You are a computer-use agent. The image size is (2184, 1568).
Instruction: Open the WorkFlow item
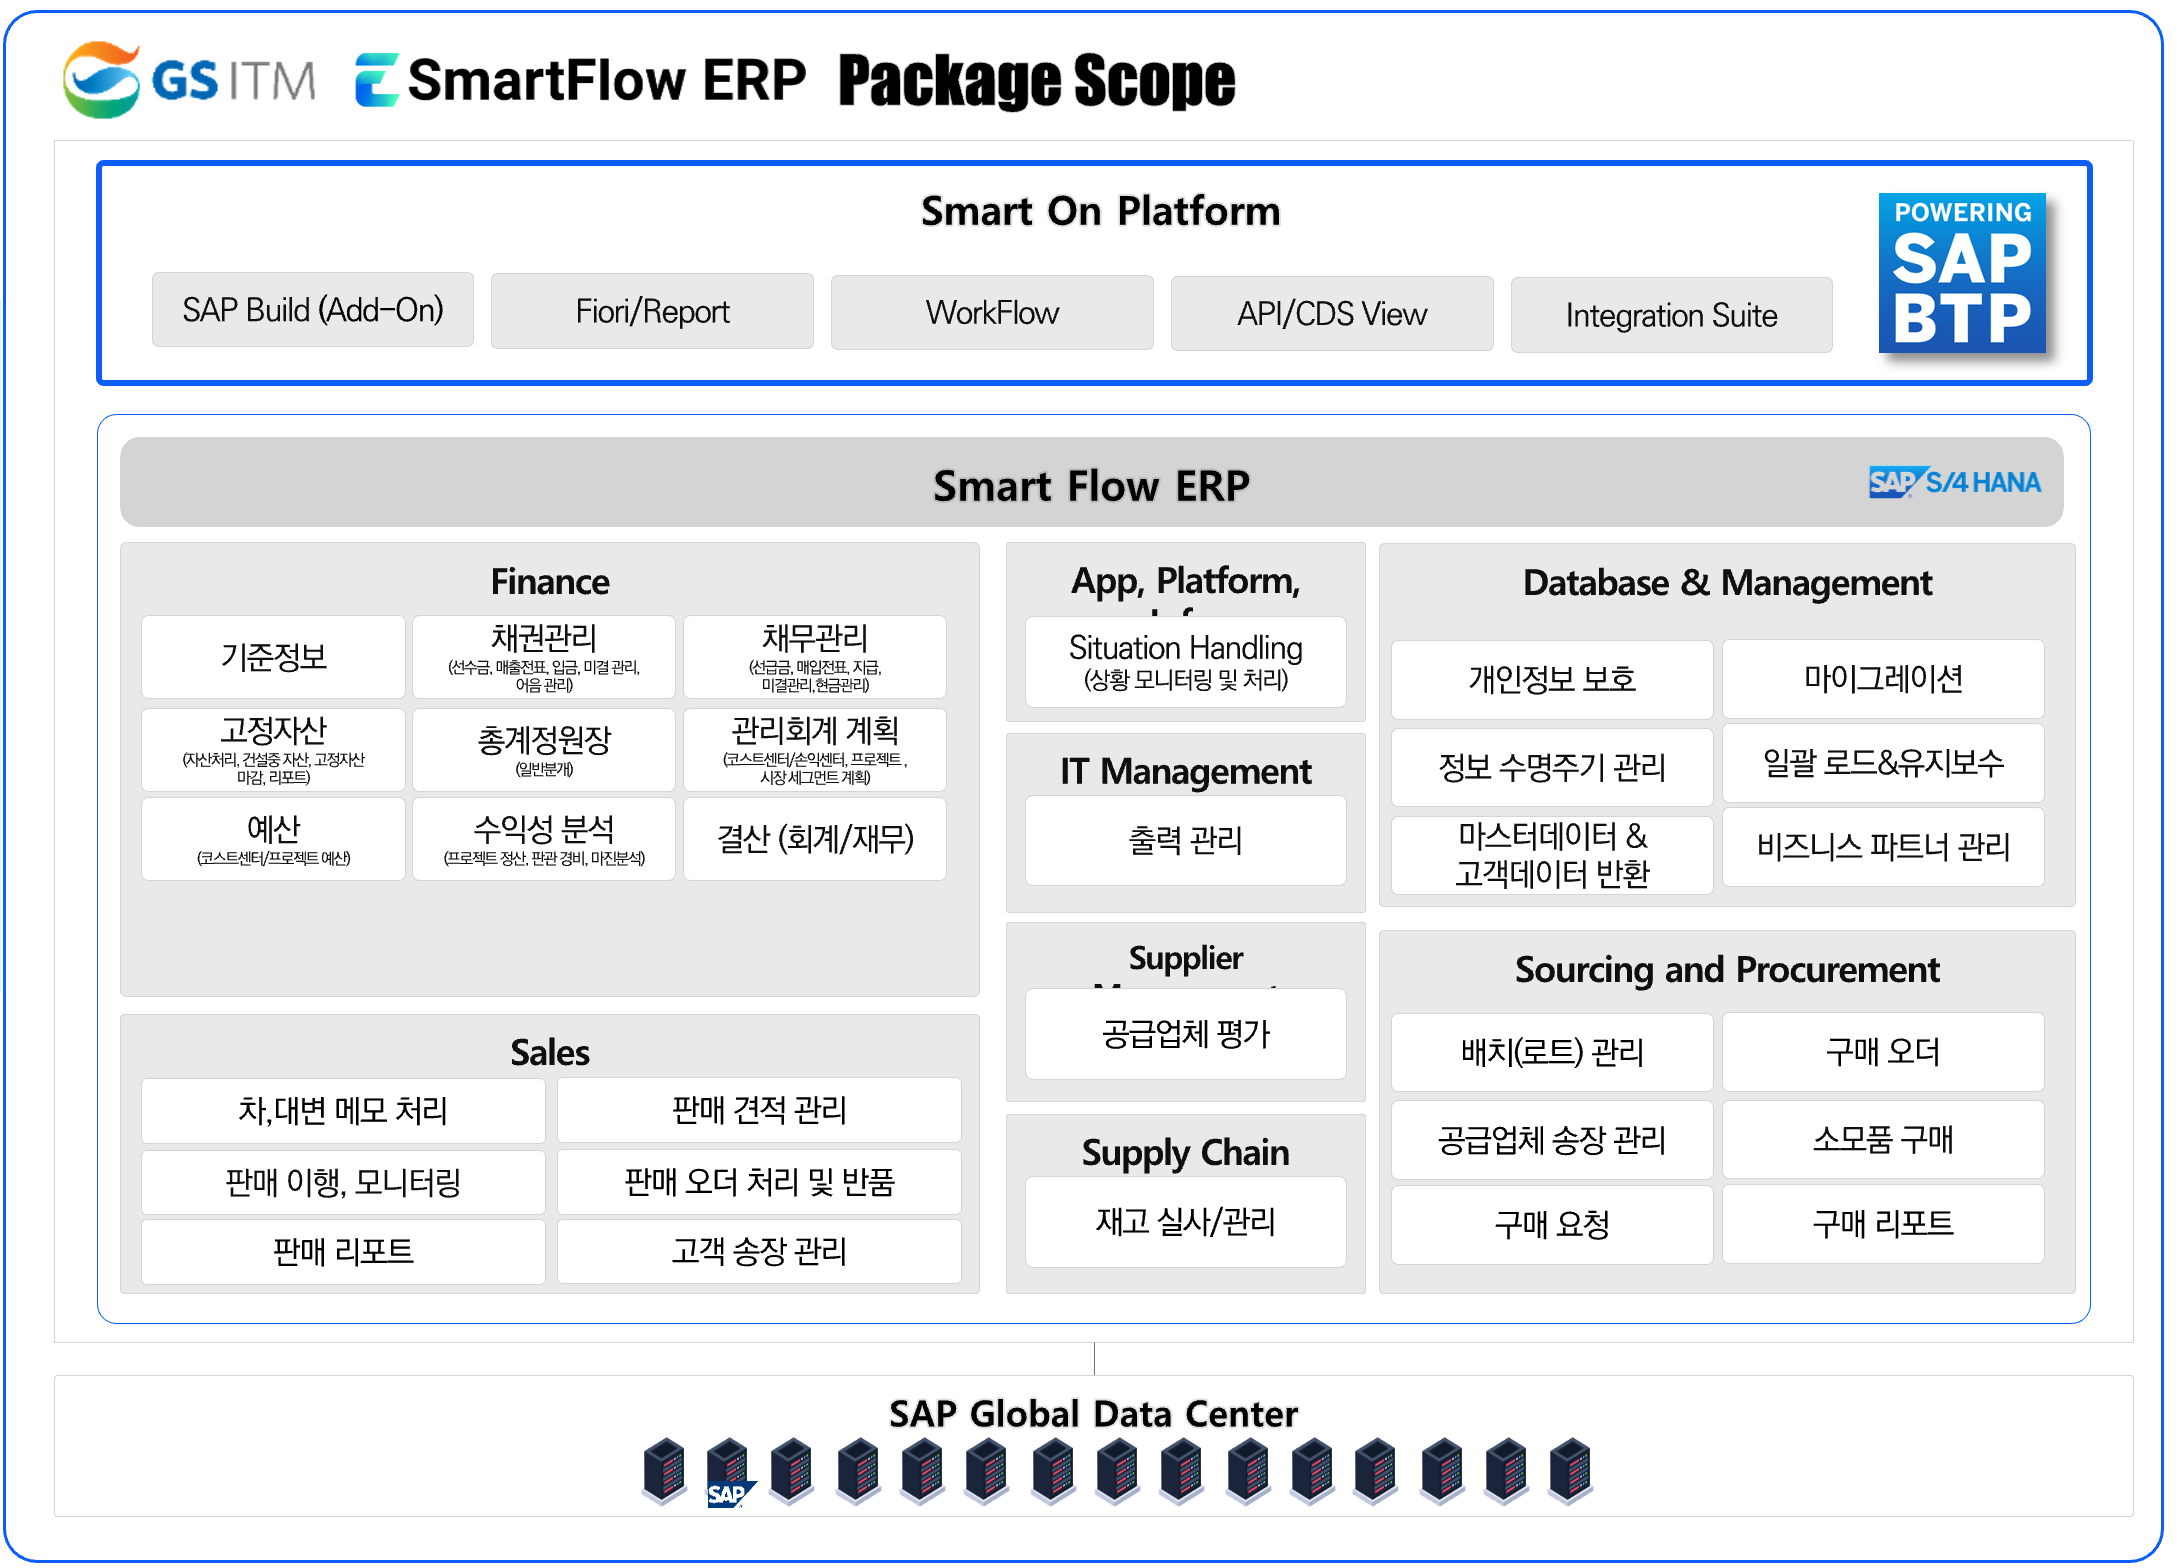point(991,312)
